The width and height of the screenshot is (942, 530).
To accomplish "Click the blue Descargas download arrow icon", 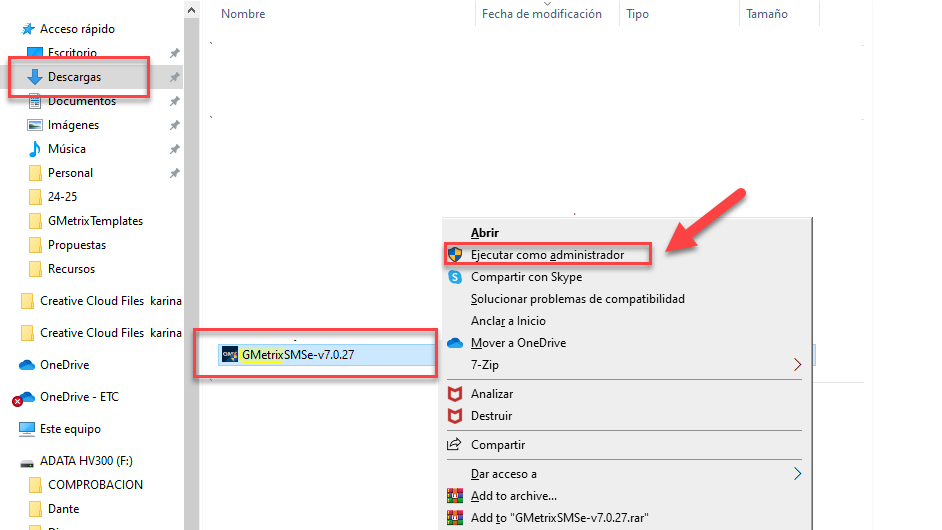I will click(35, 77).
